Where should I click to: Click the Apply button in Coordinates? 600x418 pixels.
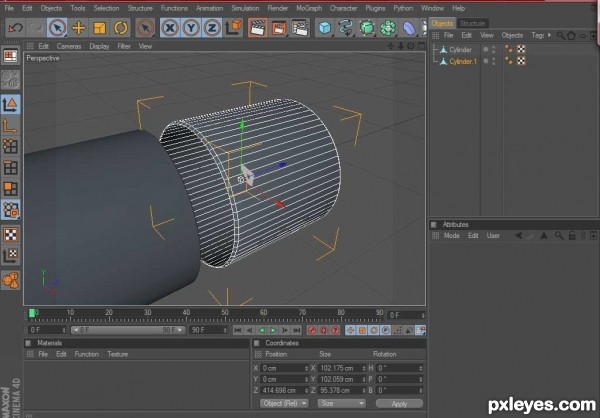point(399,404)
